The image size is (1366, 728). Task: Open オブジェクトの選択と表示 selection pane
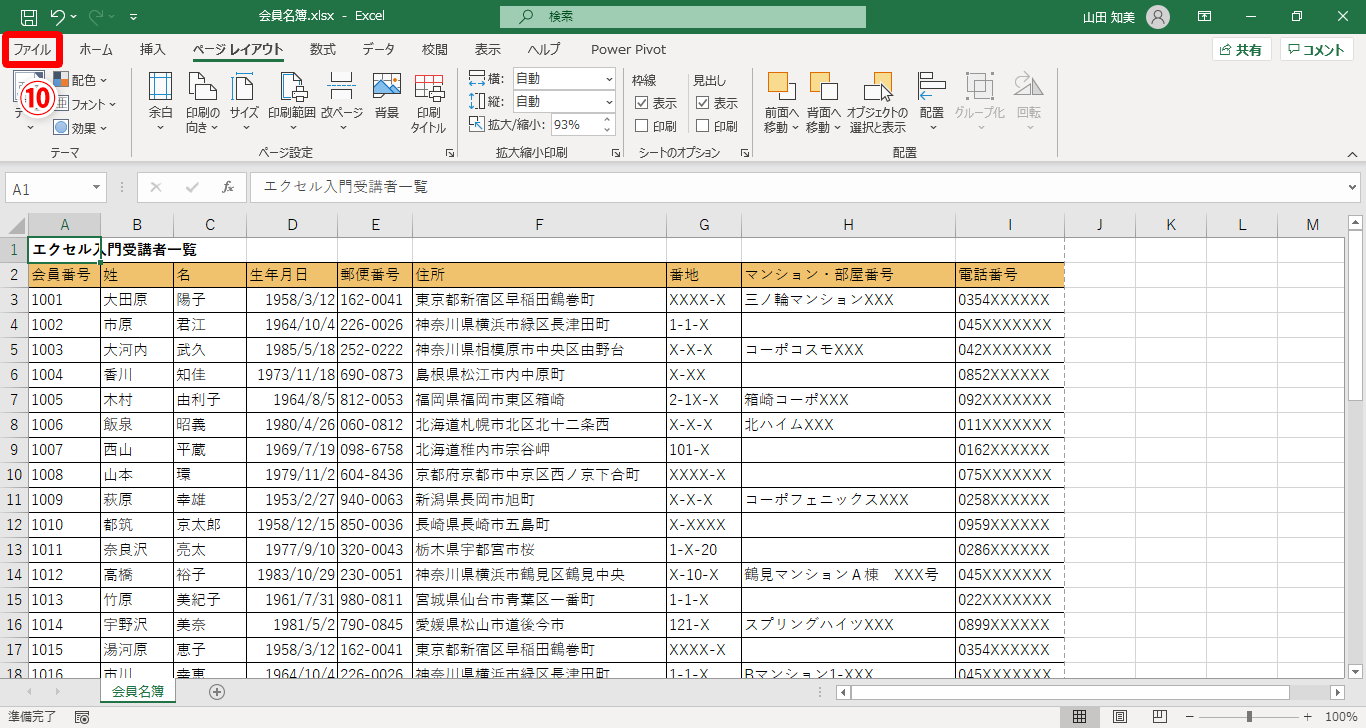(879, 103)
